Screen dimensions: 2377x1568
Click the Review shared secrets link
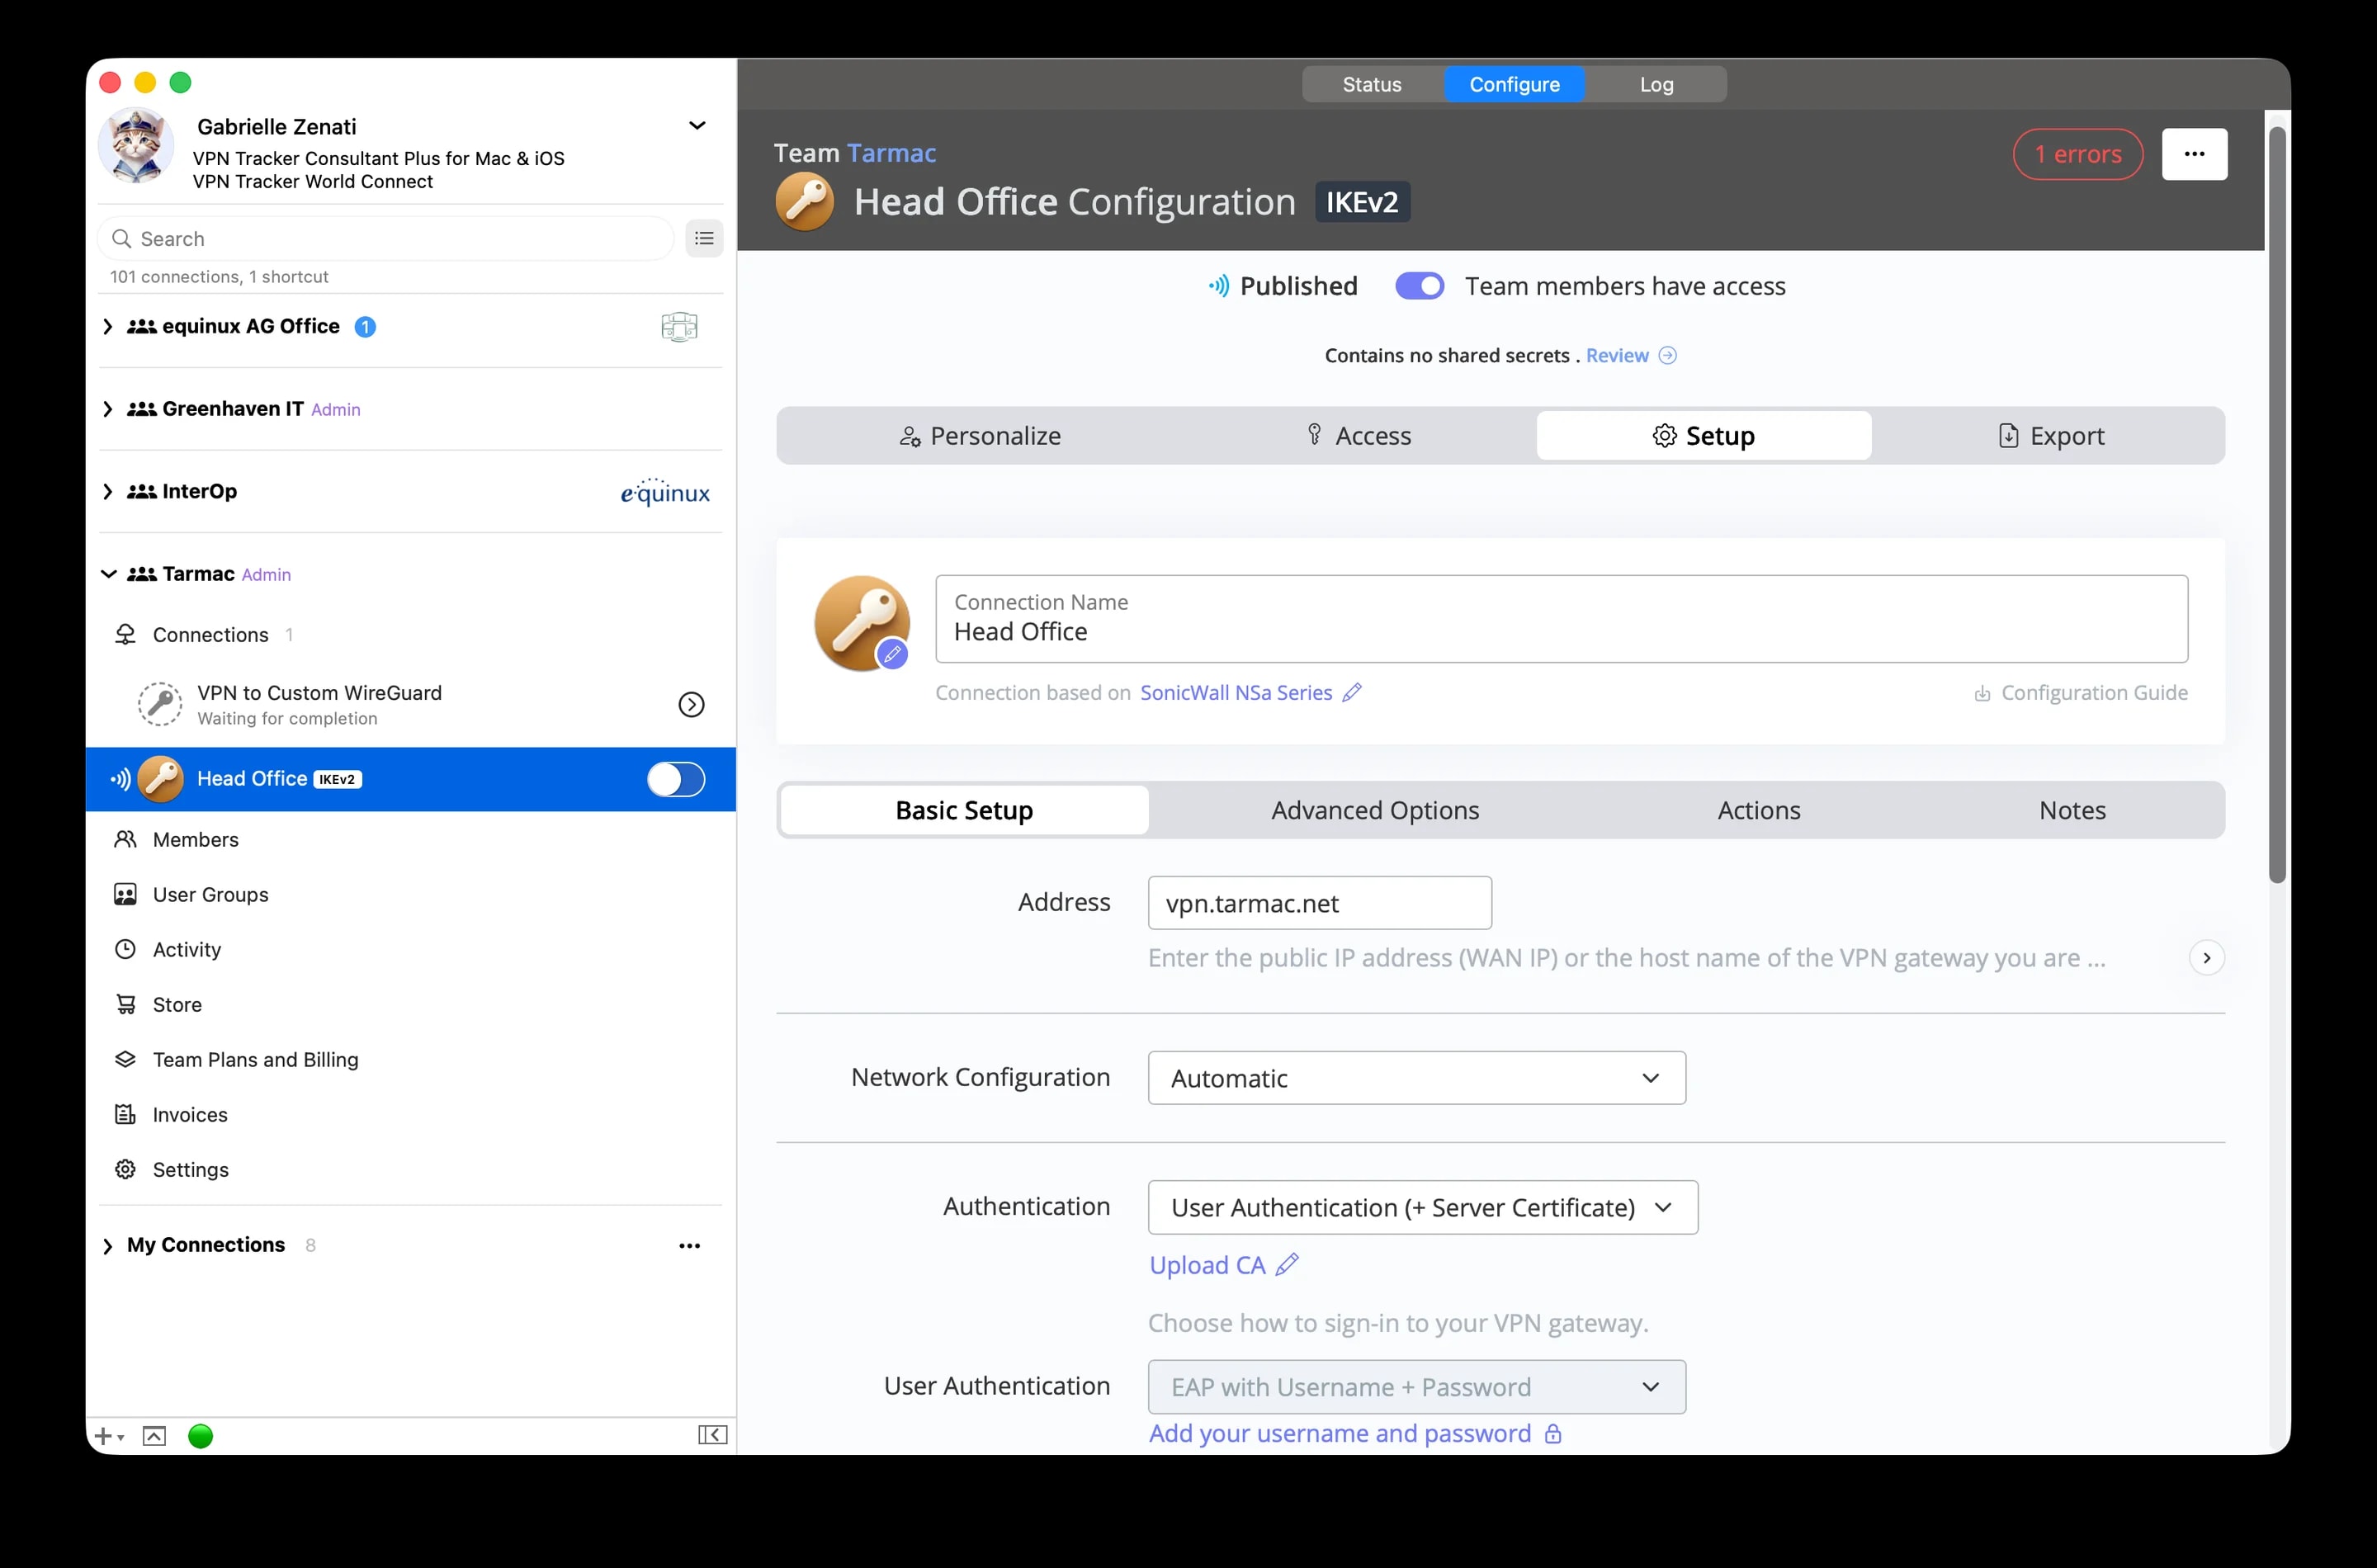1617,356
